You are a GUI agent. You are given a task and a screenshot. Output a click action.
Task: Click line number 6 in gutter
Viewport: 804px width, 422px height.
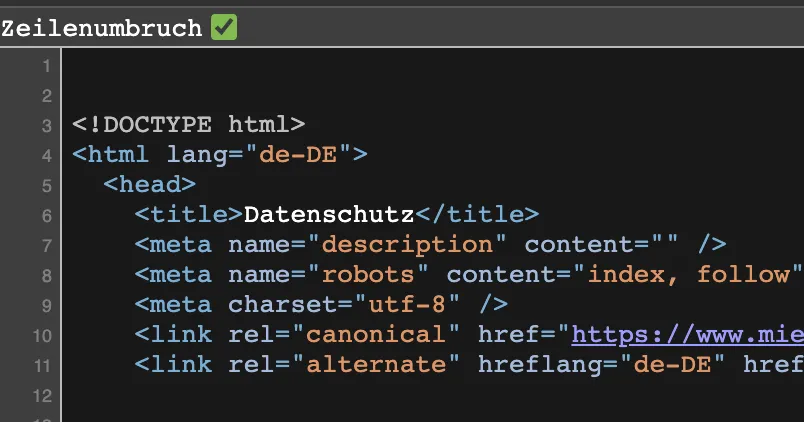point(47,216)
